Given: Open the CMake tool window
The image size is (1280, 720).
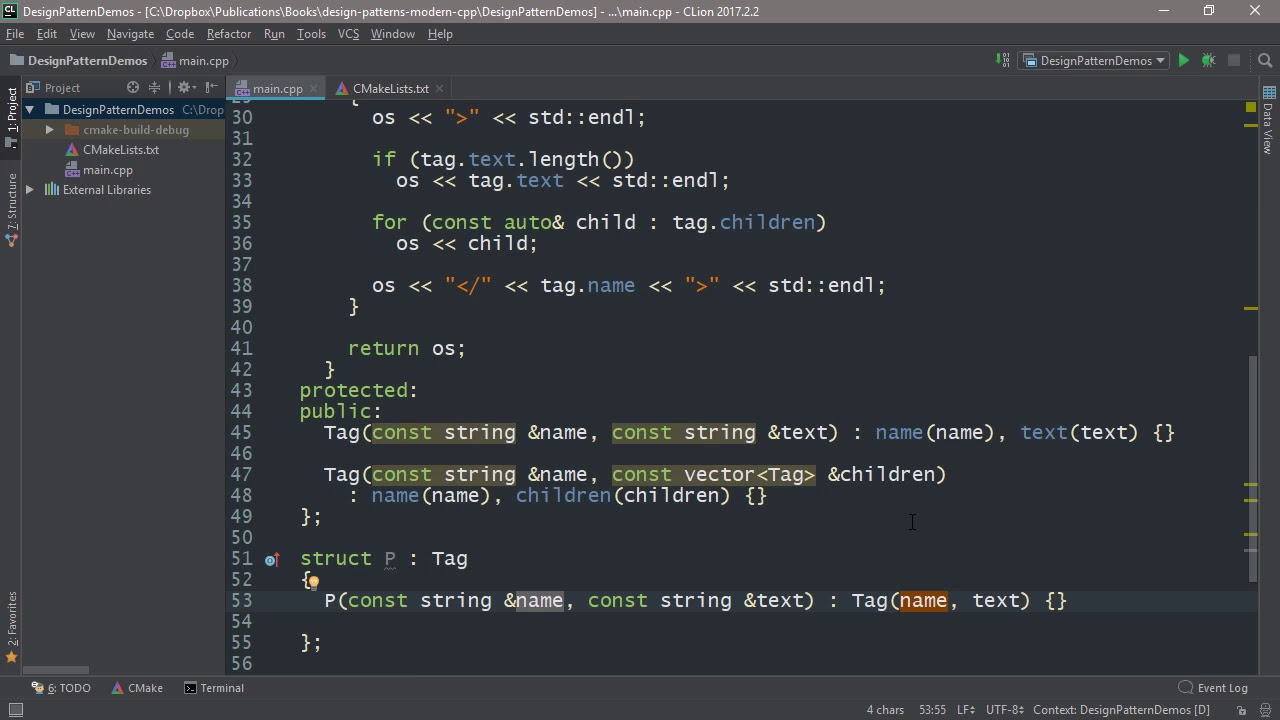Looking at the screenshot, I should click(x=137, y=688).
